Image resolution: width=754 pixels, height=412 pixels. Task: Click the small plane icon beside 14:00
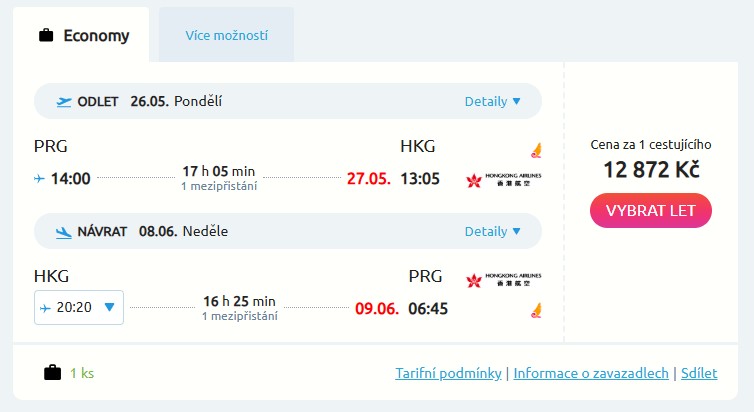39,179
